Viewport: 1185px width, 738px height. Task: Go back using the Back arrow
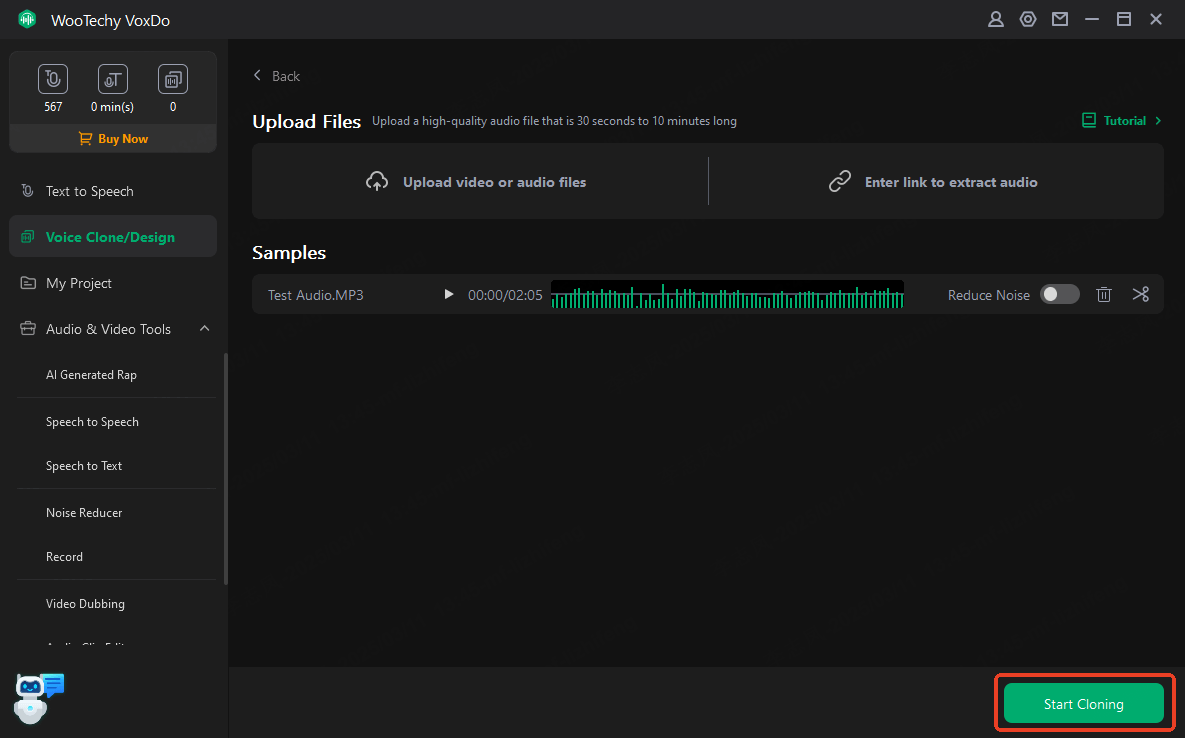[276, 76]
